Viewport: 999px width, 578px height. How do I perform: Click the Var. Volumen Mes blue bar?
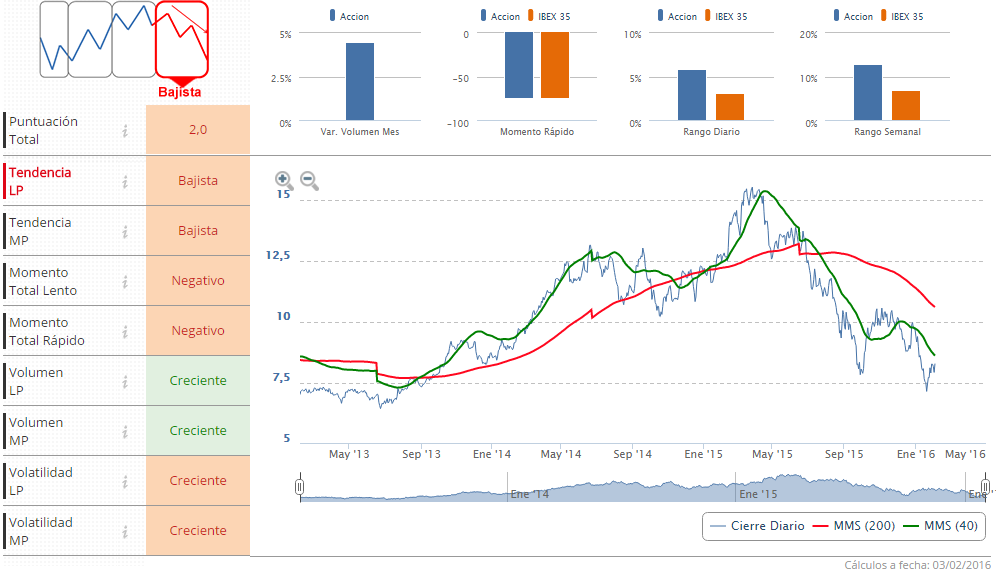tap(360, 82)
